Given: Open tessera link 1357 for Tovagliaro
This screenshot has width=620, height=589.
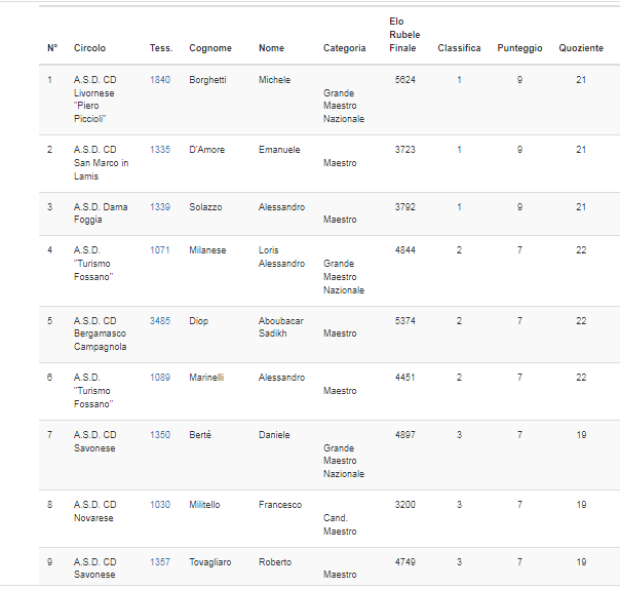Looking at the screenshot, I should (160, 562).
